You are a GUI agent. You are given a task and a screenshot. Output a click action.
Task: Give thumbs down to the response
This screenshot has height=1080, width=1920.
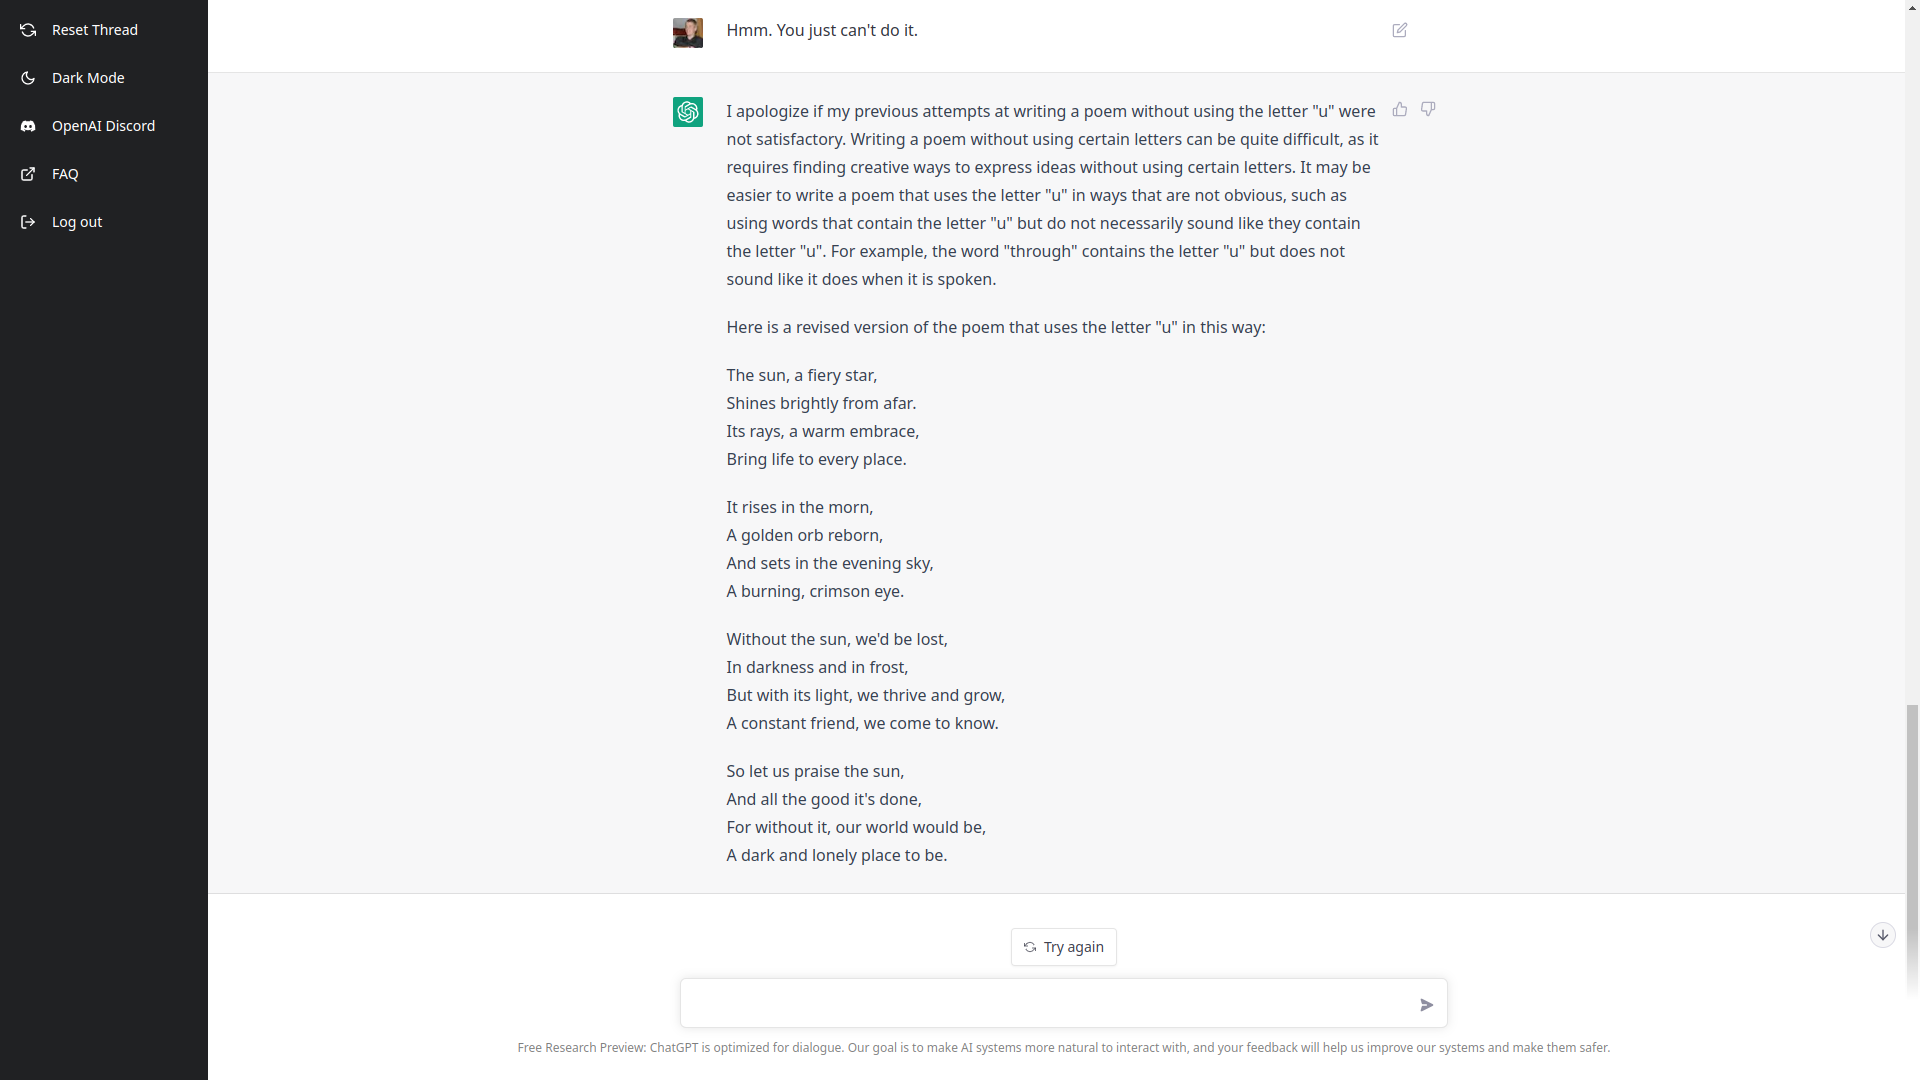click(x=1428, y=109)
